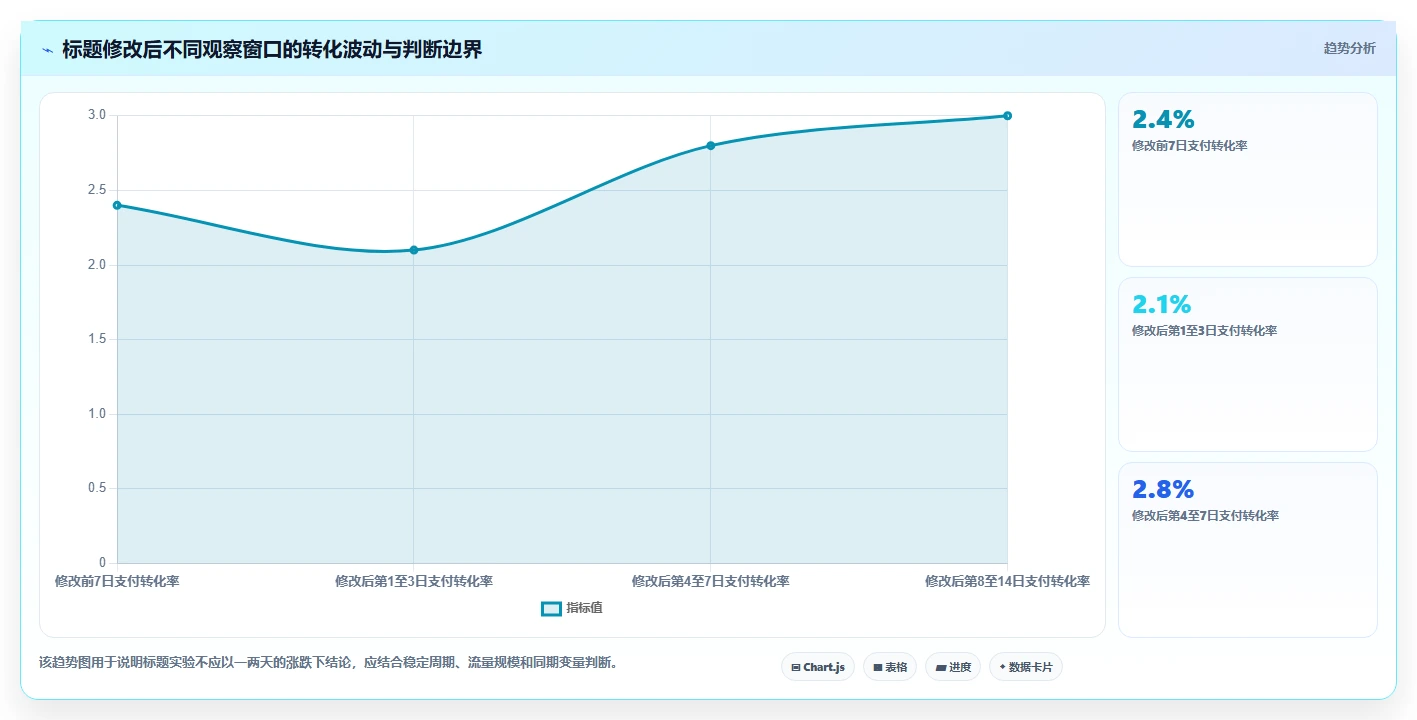The image size is (1417, 720).
Task: Select the 表格 tag chip
Action: pos(890,667)
